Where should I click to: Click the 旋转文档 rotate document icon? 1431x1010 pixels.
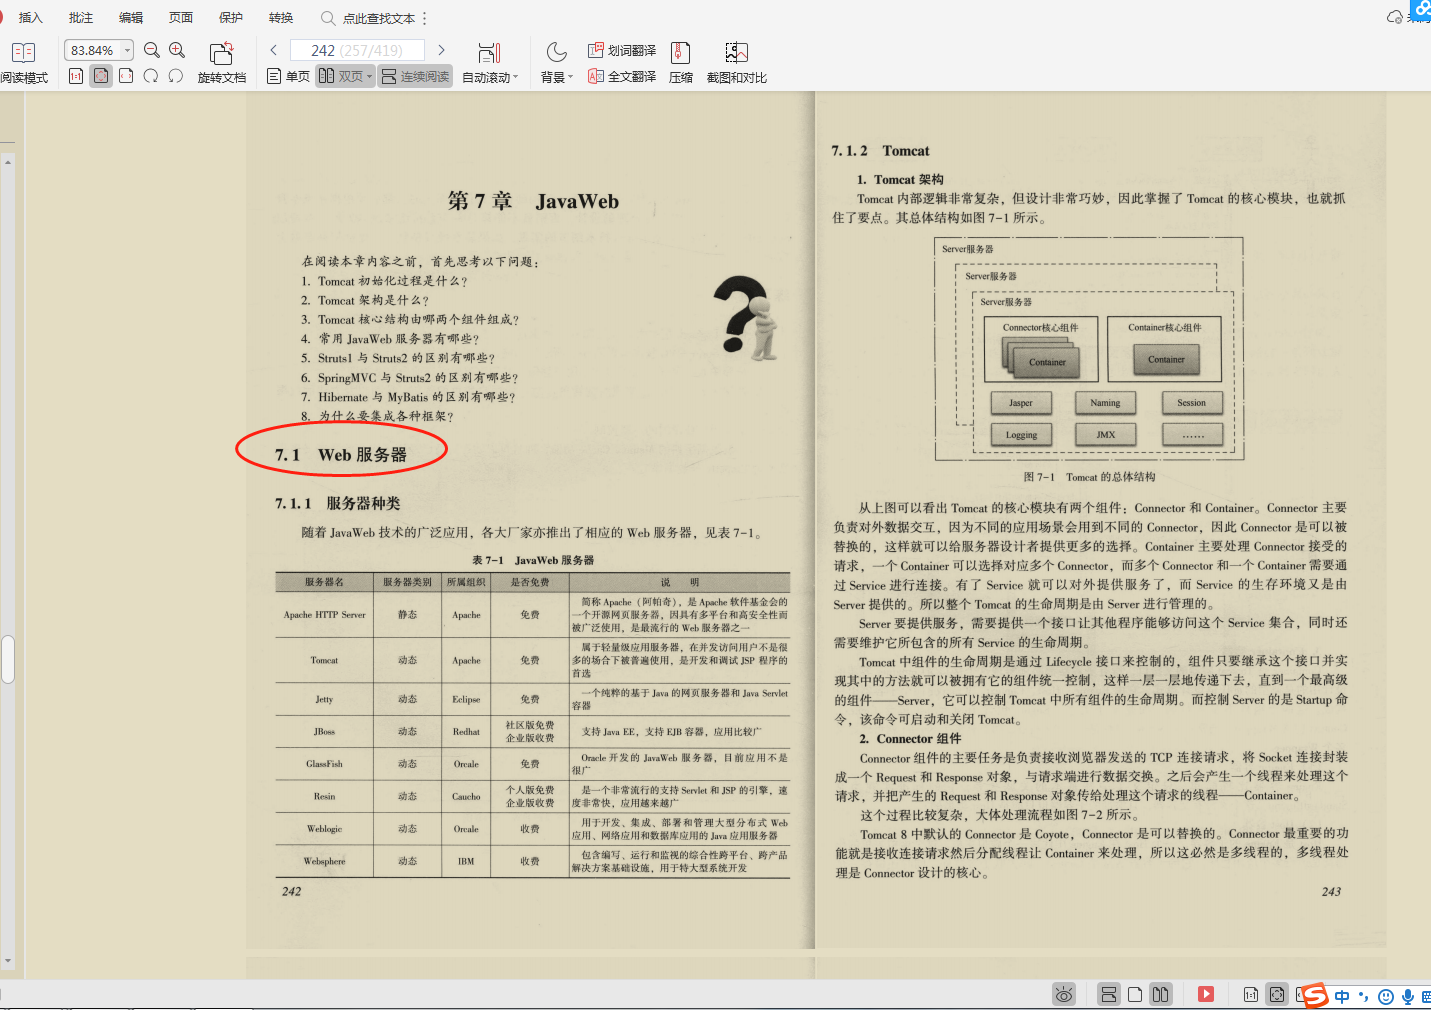[222, 57]
